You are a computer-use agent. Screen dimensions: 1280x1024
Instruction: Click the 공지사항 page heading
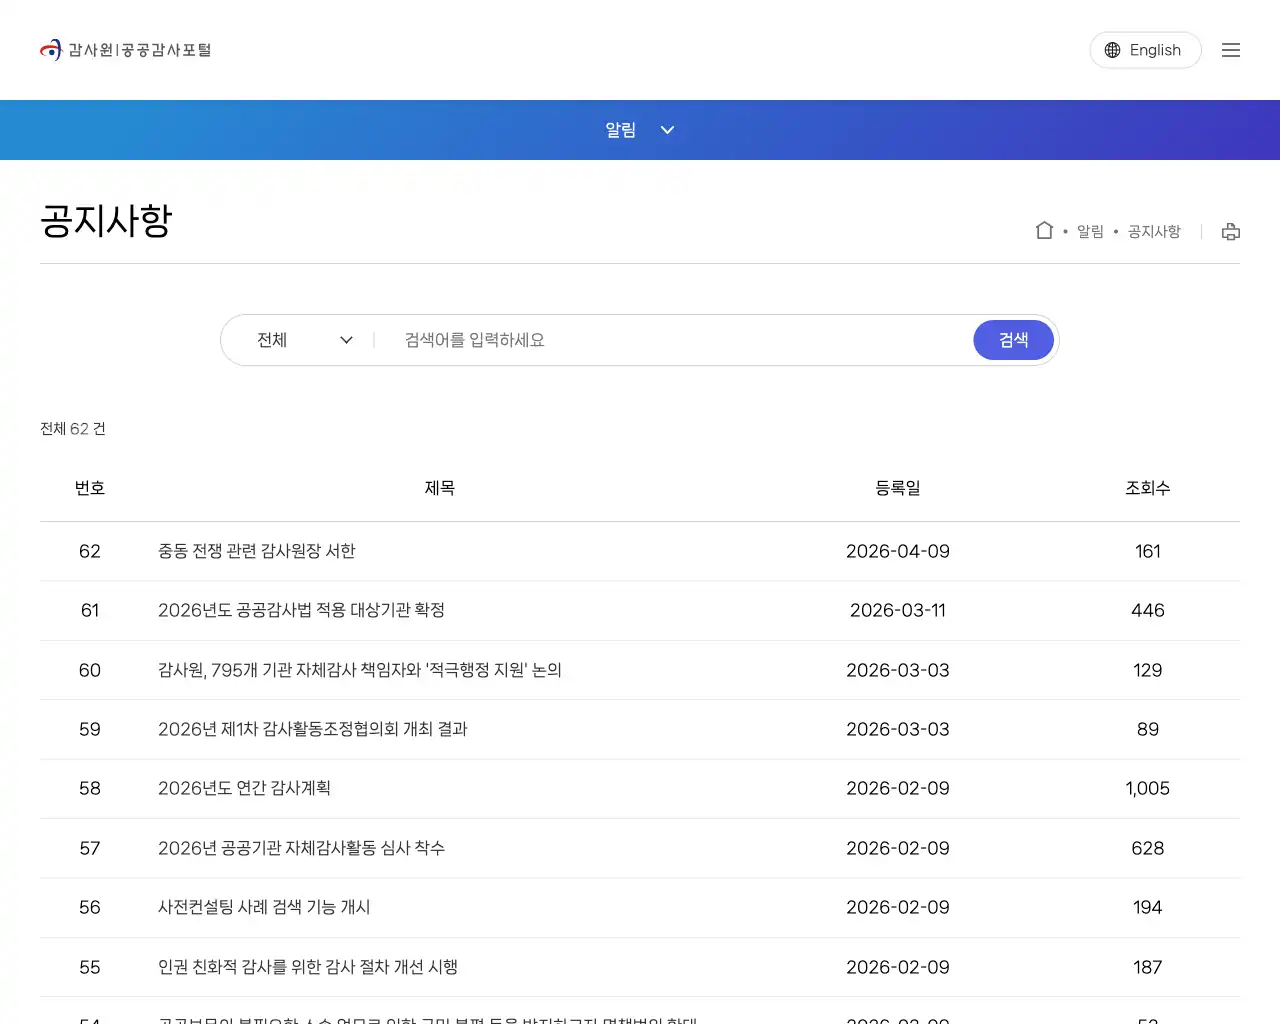click(106, 220)
